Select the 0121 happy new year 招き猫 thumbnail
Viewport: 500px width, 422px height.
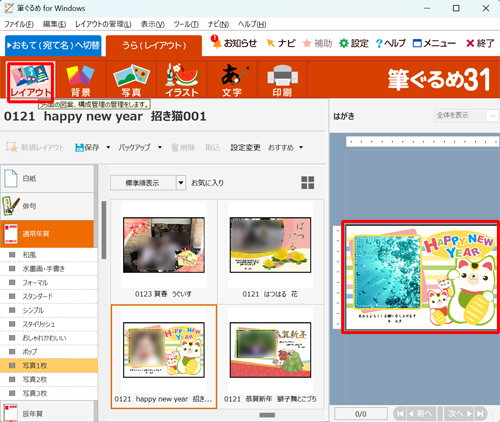164,357
